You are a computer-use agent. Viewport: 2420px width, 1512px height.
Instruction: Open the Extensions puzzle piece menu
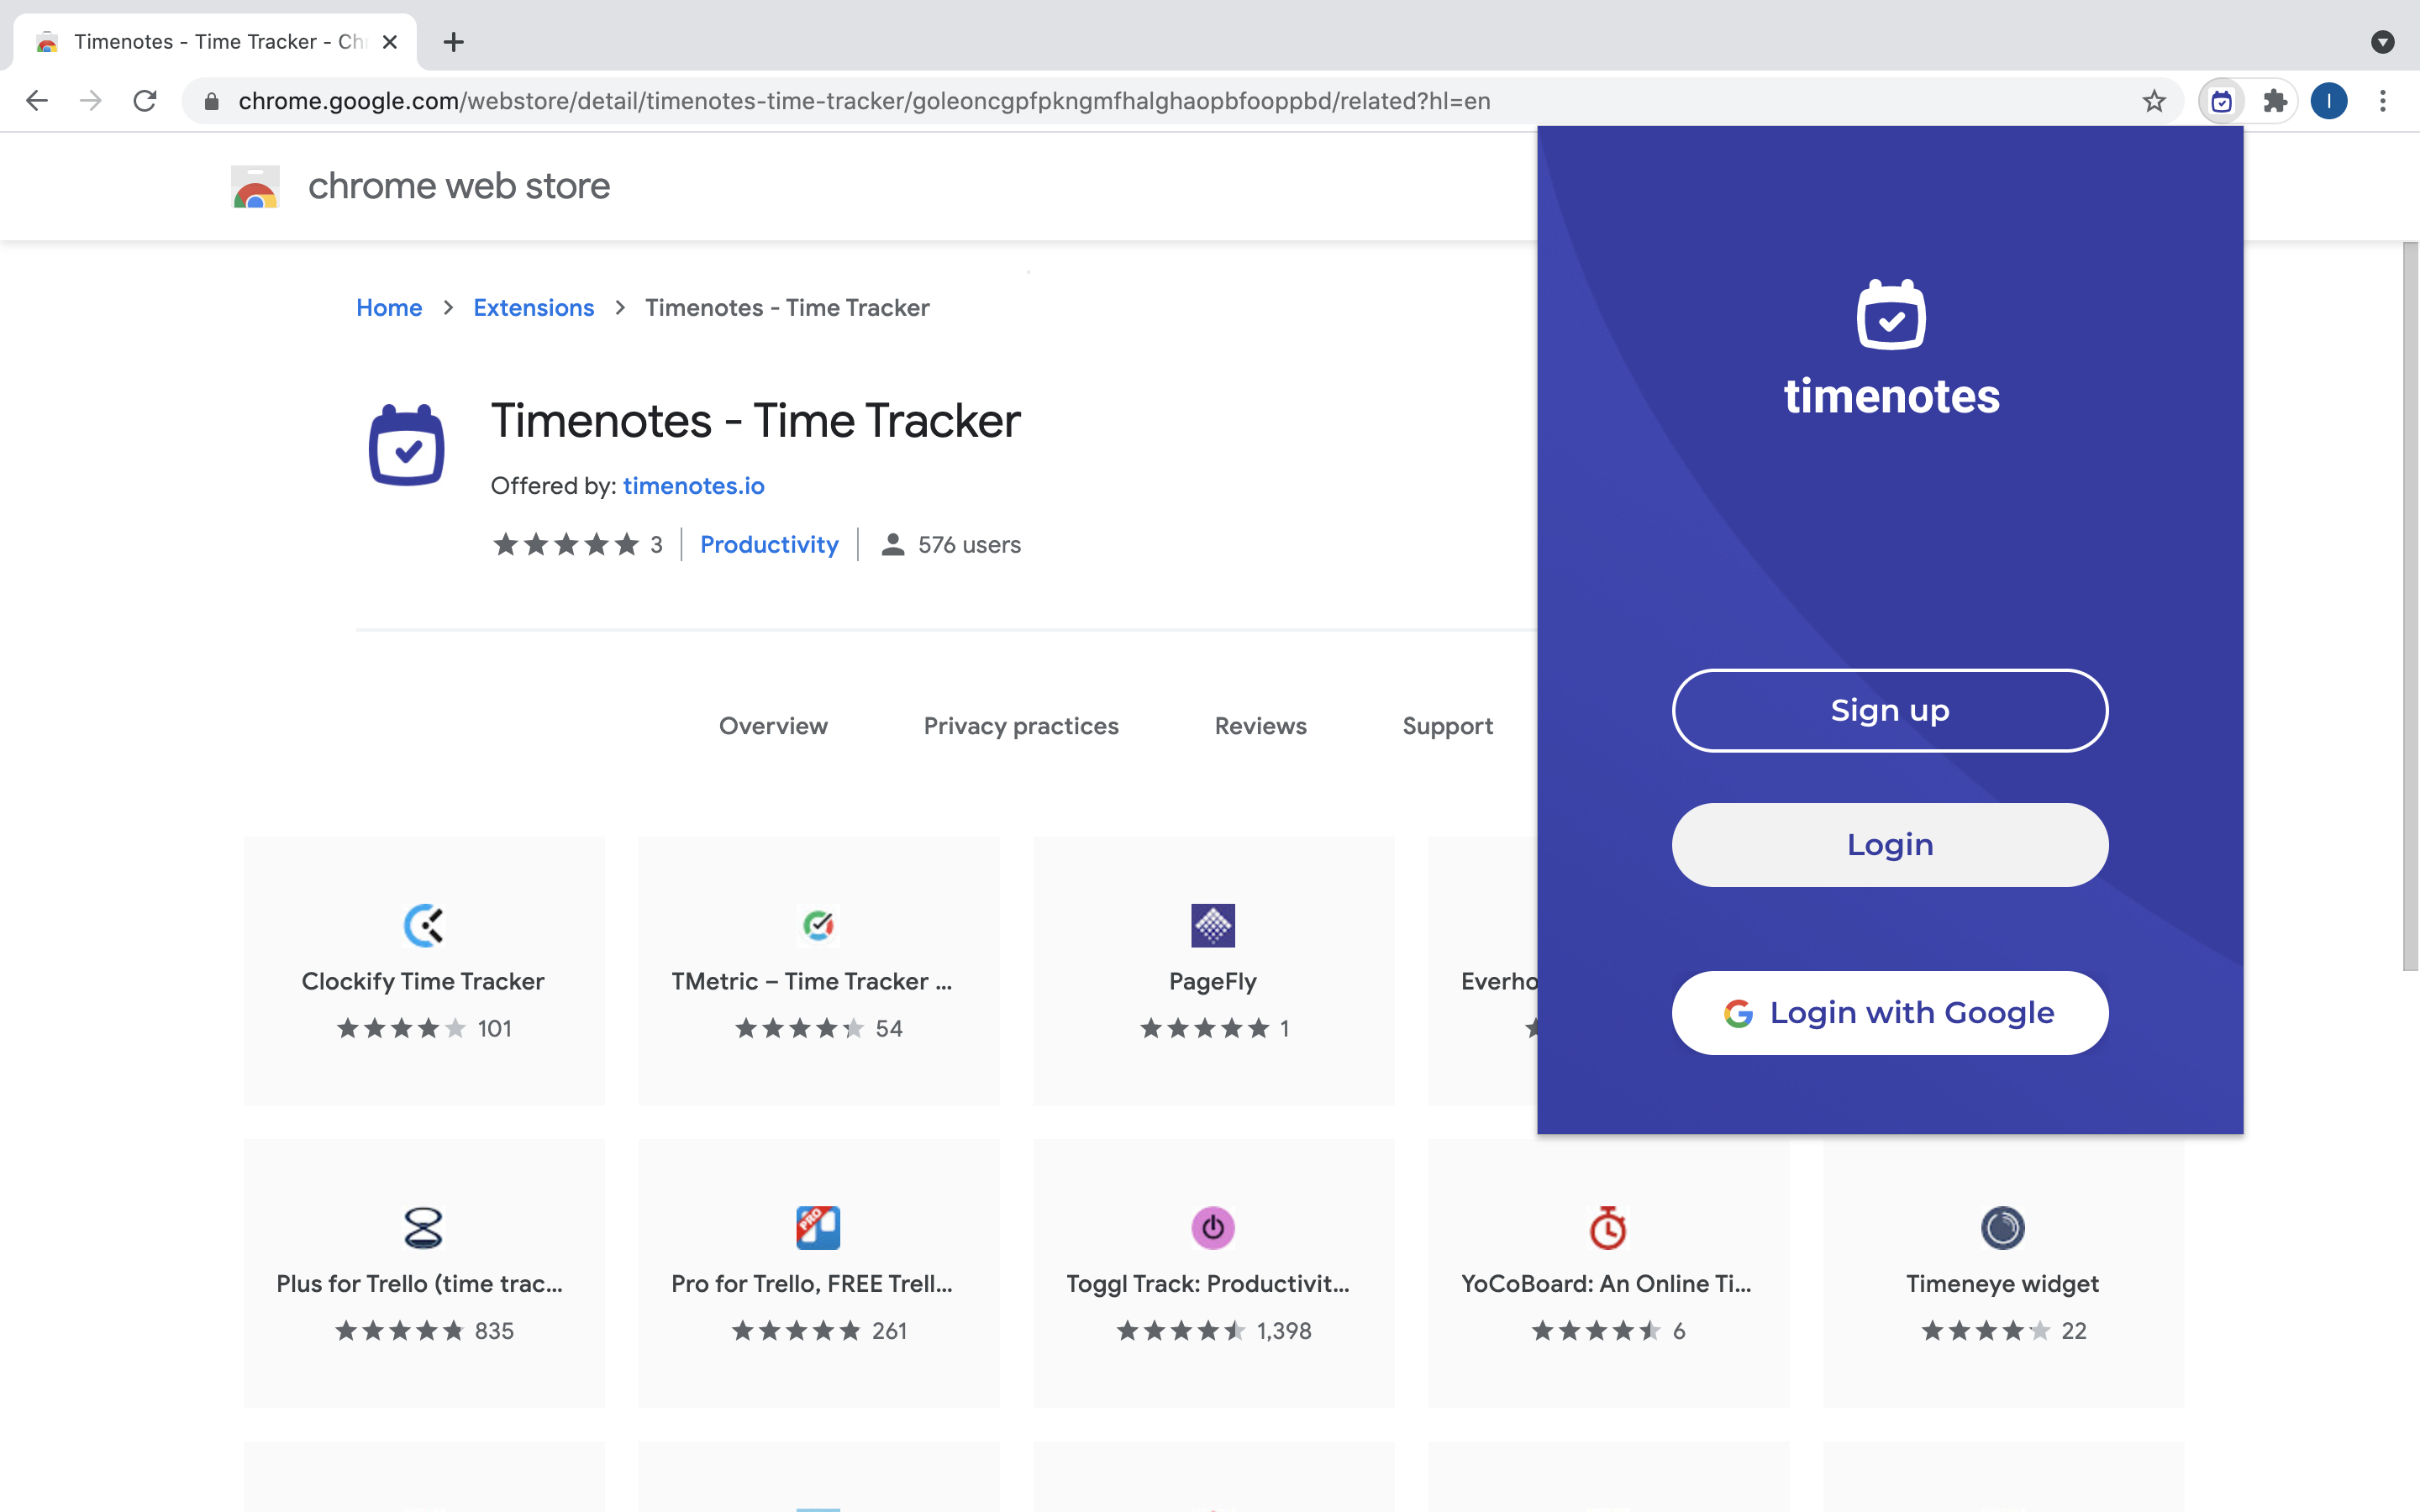(2275, 101)
